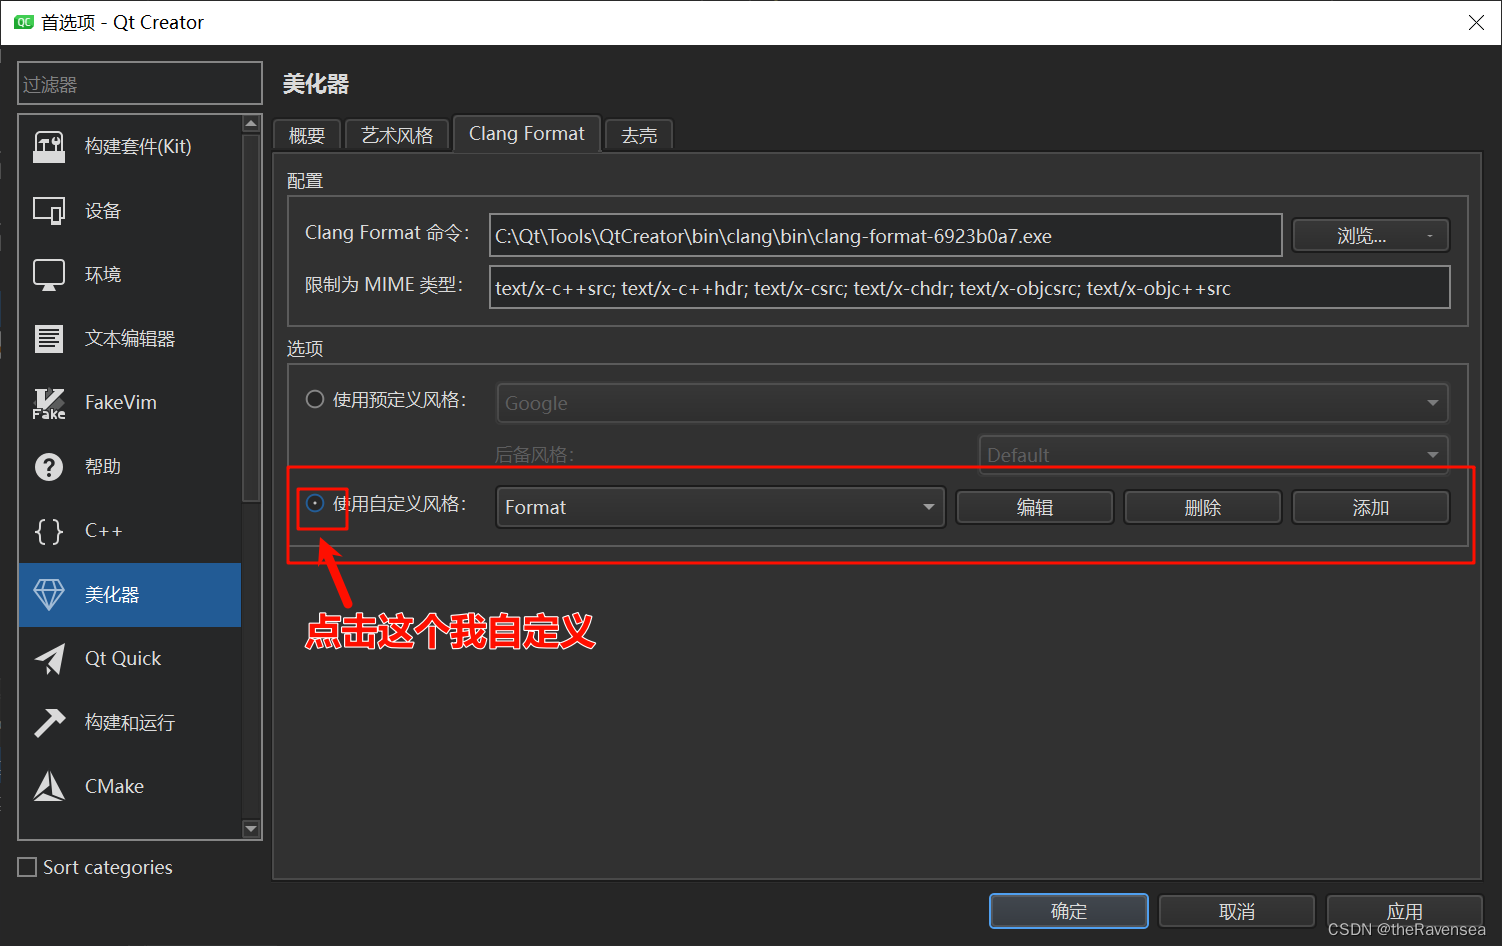Click the Clang Format 命令 path field
The image size is (1502, 946).
pos(886,236)
